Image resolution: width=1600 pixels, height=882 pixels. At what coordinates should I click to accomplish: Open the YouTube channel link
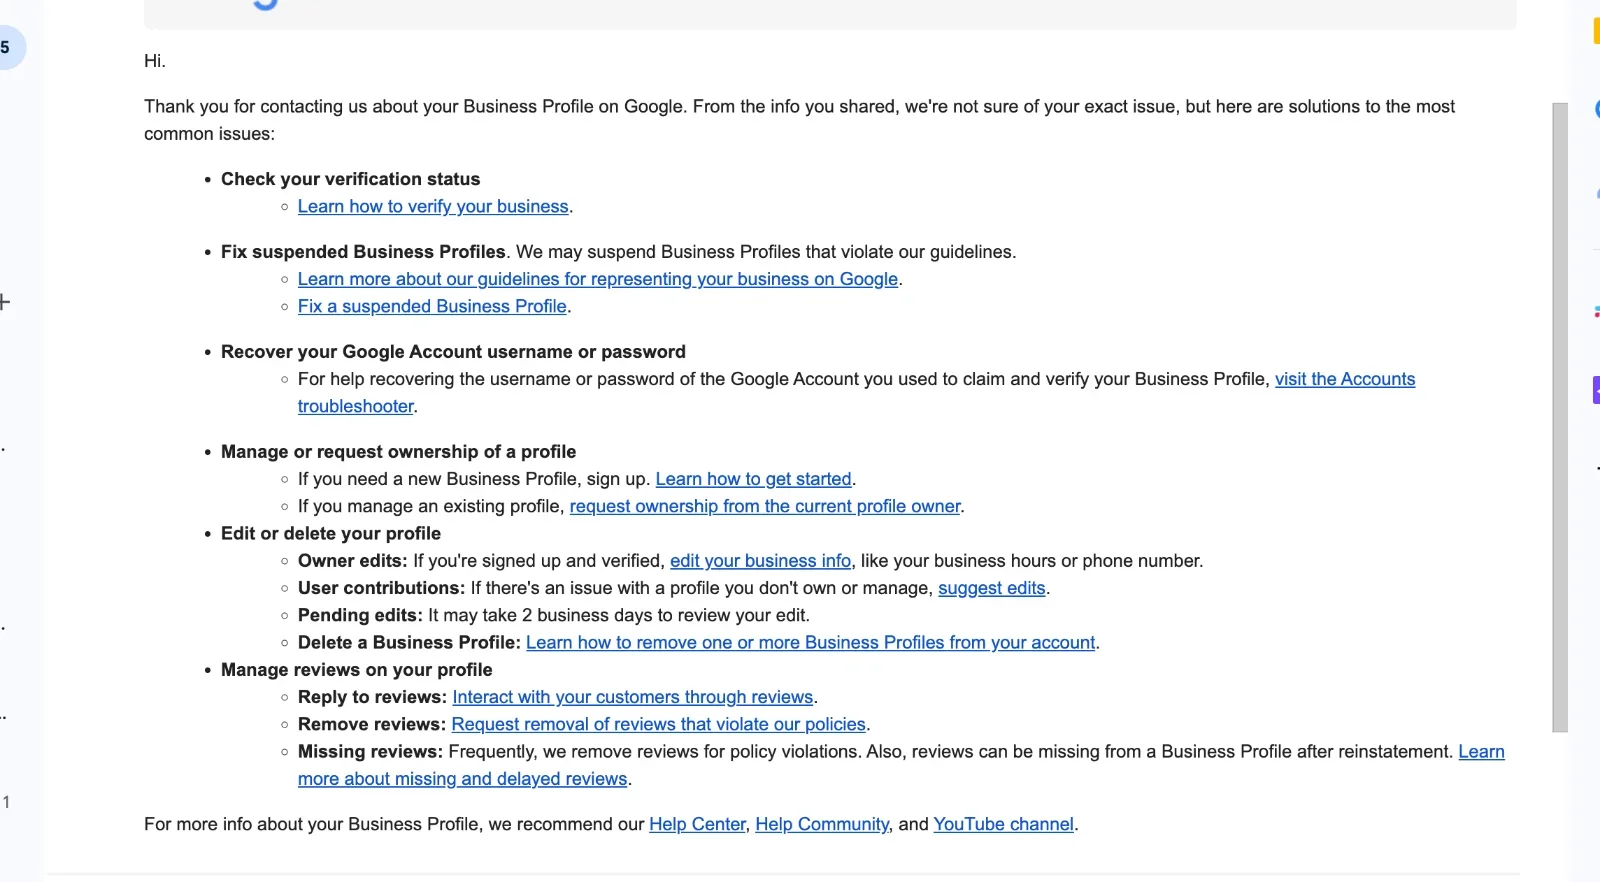[x=1004, y=824]
